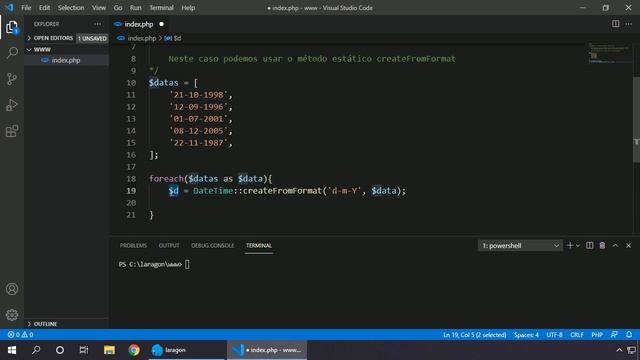Click the unsaved dot on index.php tab

(x=162, y=24)
